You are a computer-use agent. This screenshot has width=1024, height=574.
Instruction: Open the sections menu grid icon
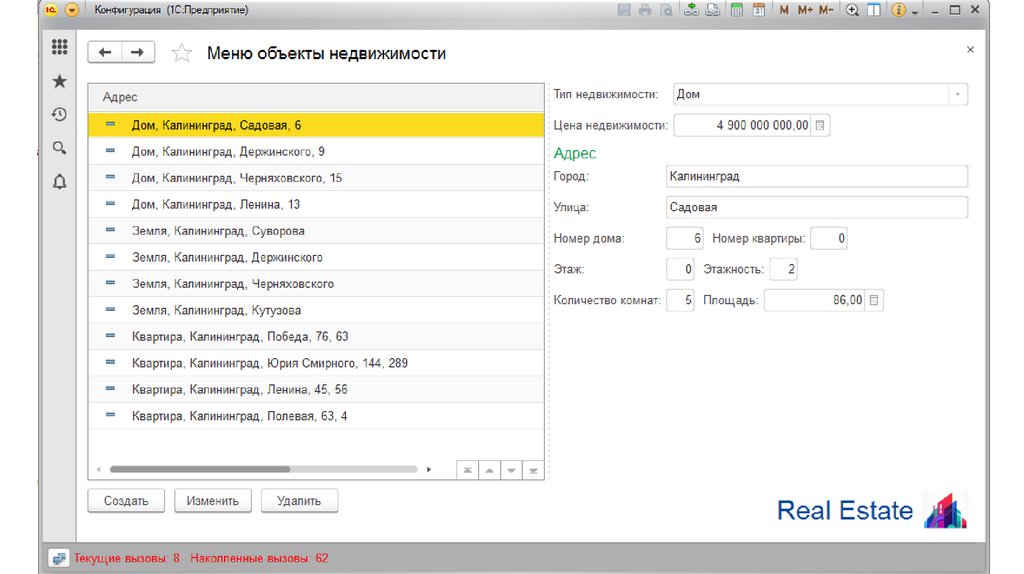point(59,47)
